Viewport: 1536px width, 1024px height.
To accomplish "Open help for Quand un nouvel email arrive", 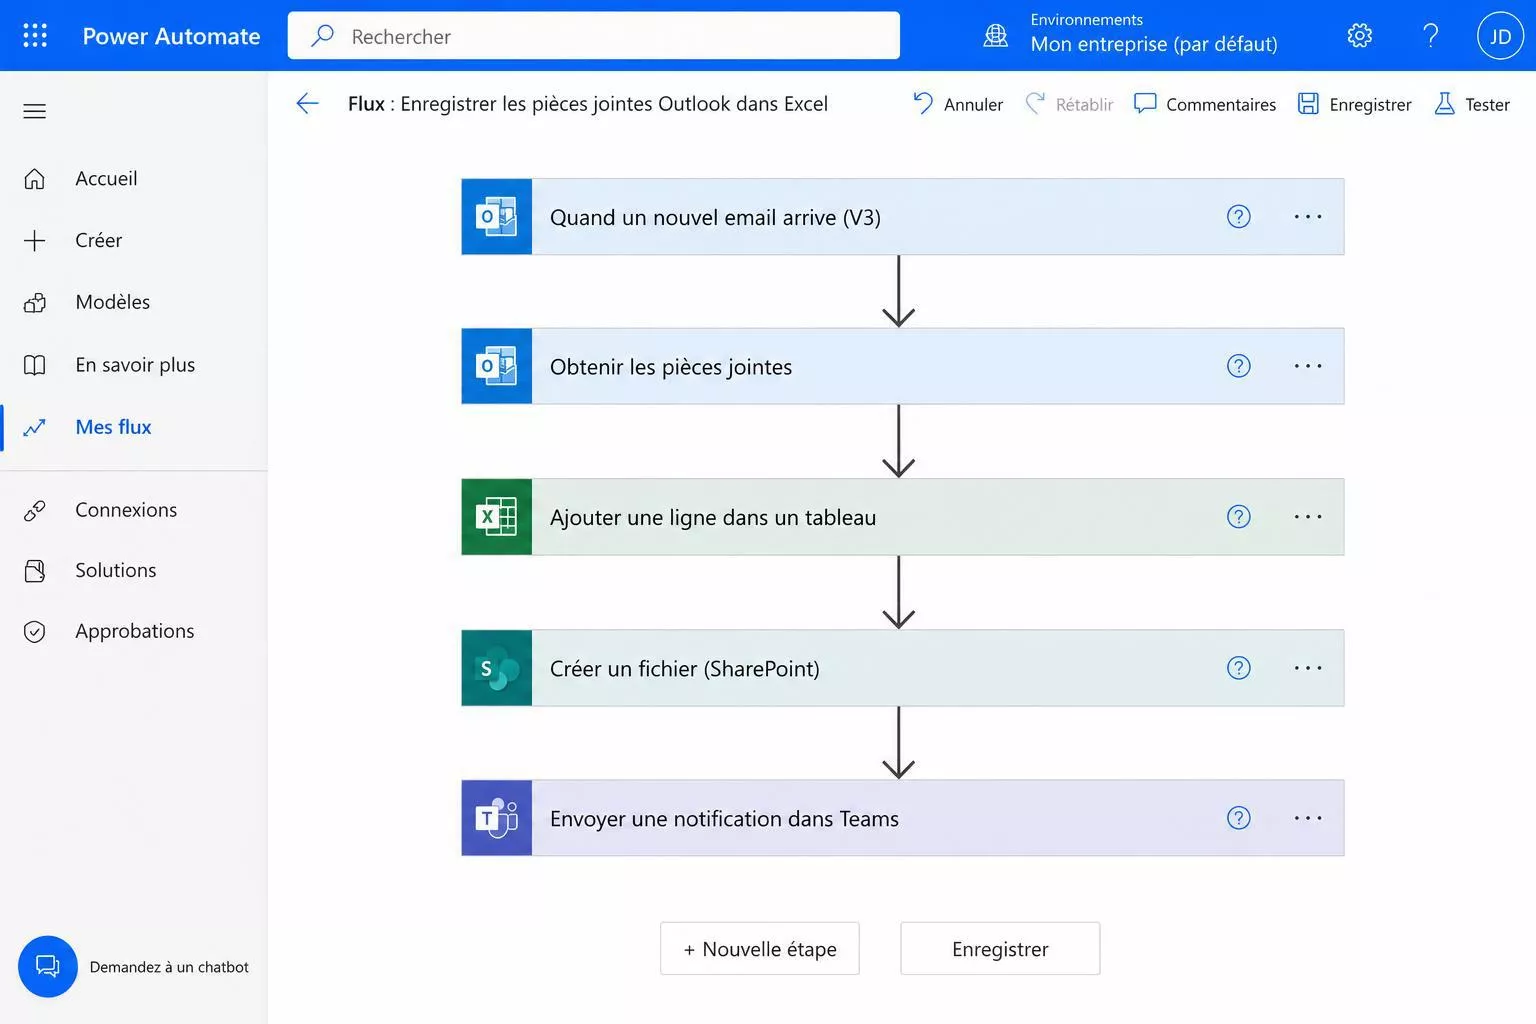I will pos(1238,217).
